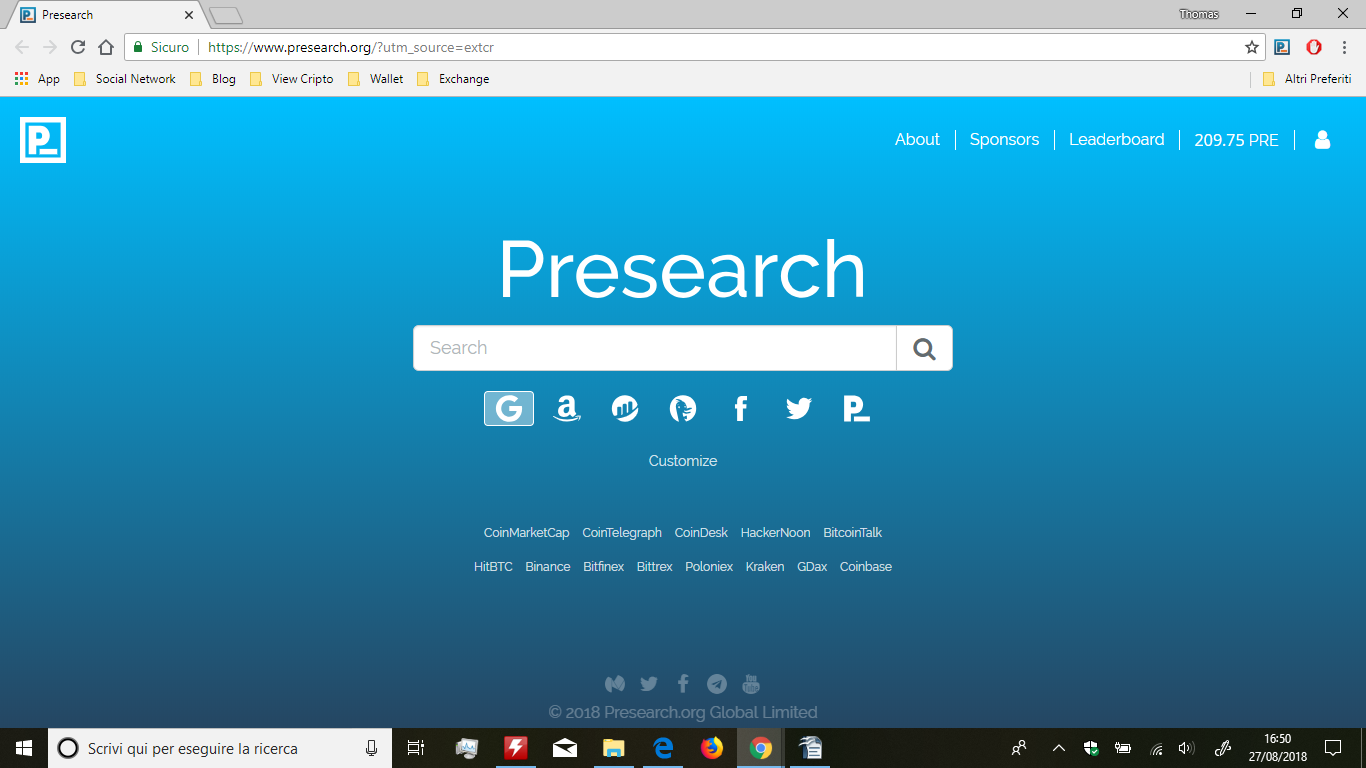Choose DuckDuckGo search provider icon
Viewport: 1366px width, 768px height.
[682, 408]
